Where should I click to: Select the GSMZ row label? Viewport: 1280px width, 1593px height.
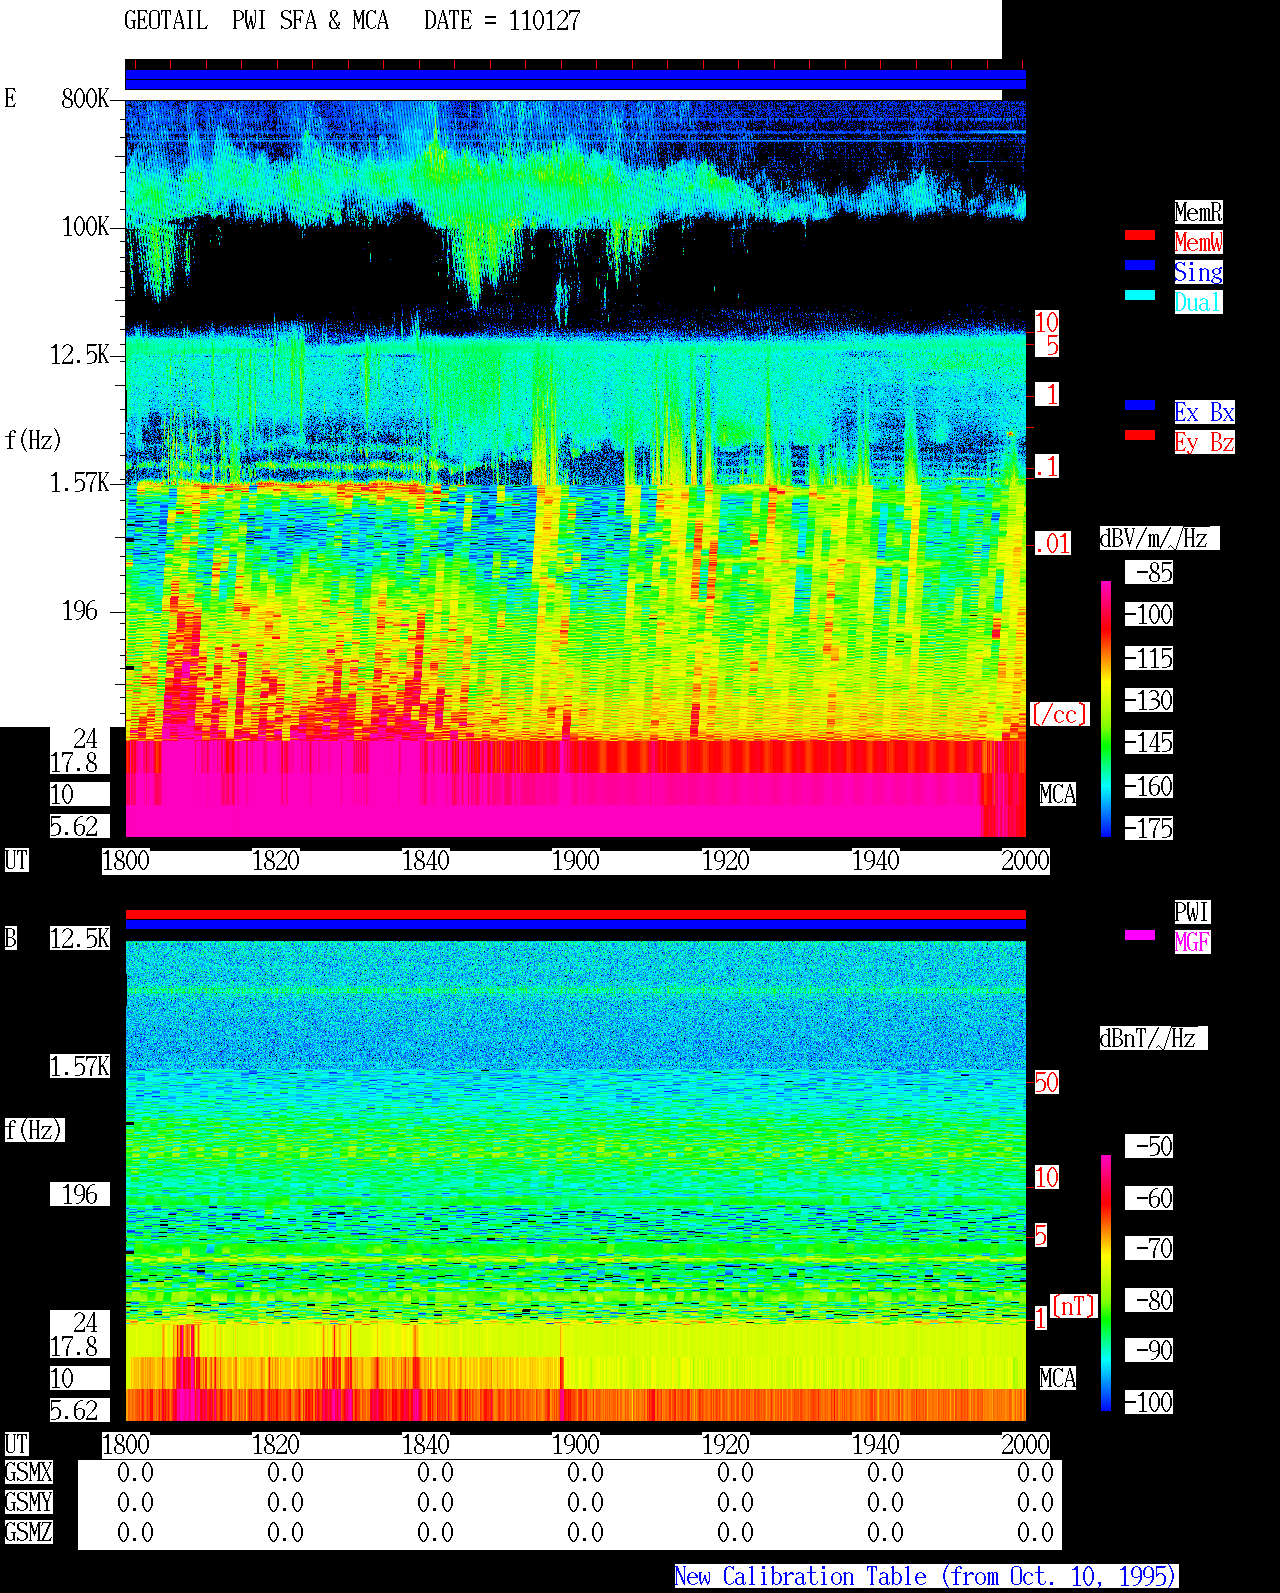pyautogui.click(x=29, y=1532)
